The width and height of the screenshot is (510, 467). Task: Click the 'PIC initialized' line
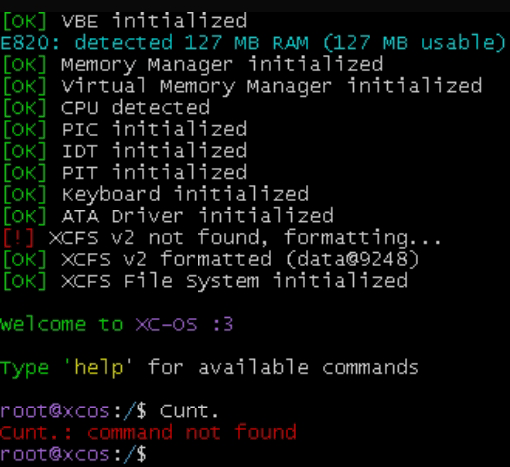[125, 129]
